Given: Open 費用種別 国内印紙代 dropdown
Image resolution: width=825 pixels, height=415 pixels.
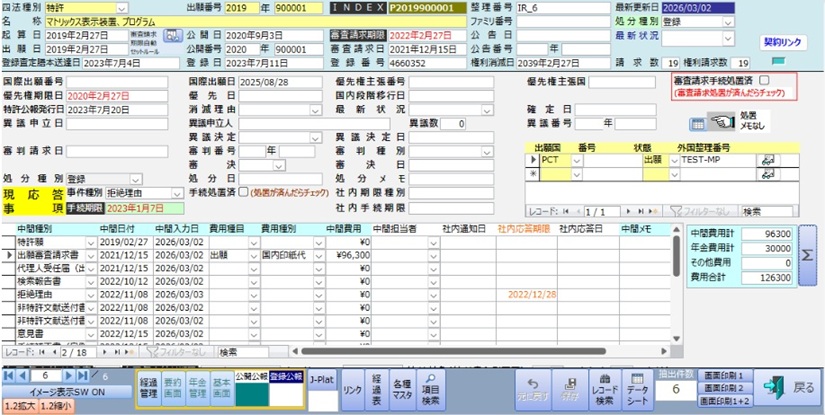Looking at the screenshot, I should click(319, 255).
